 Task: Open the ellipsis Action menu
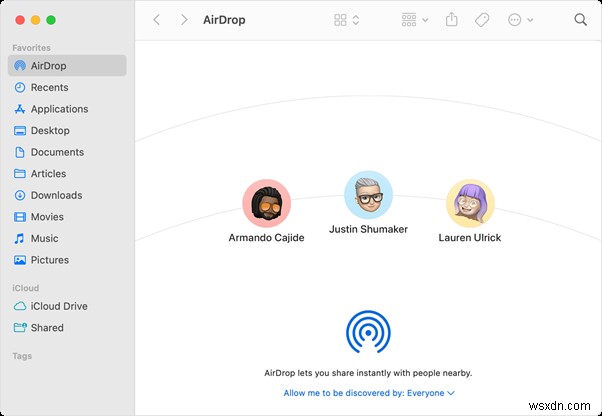tap(520, 20)
